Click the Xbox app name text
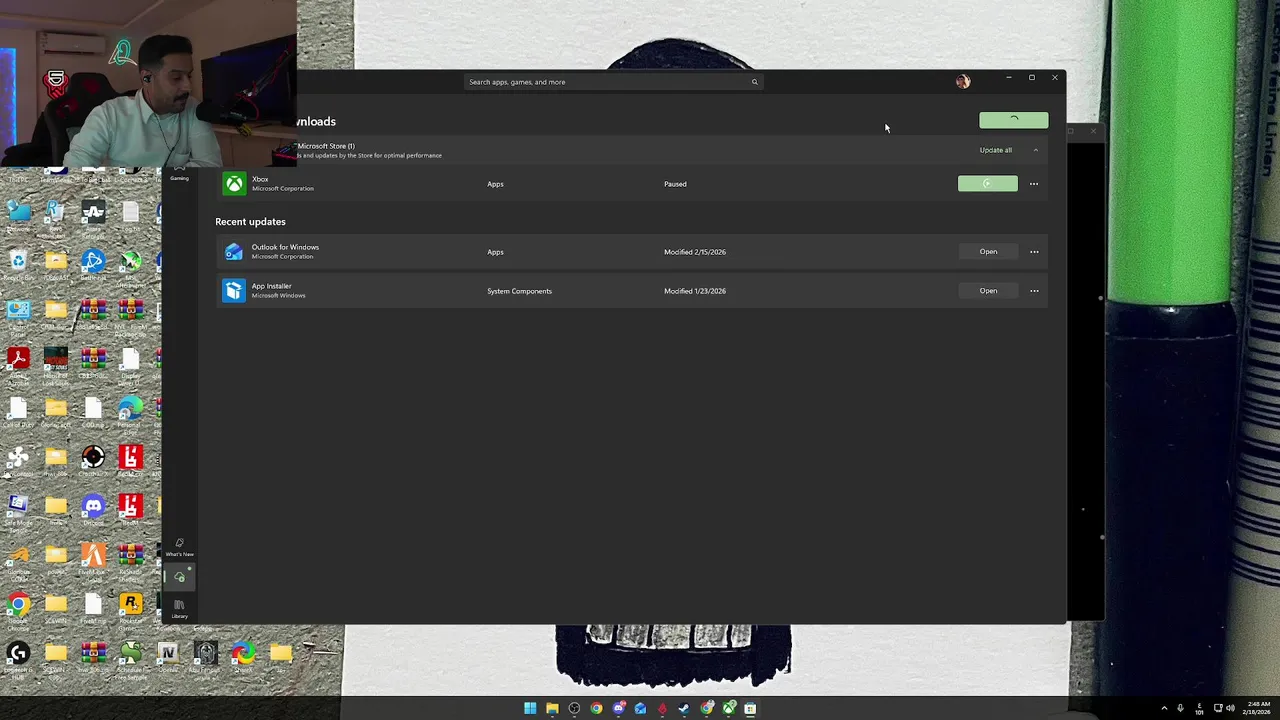1280x720 pixels. coord(260,179)
